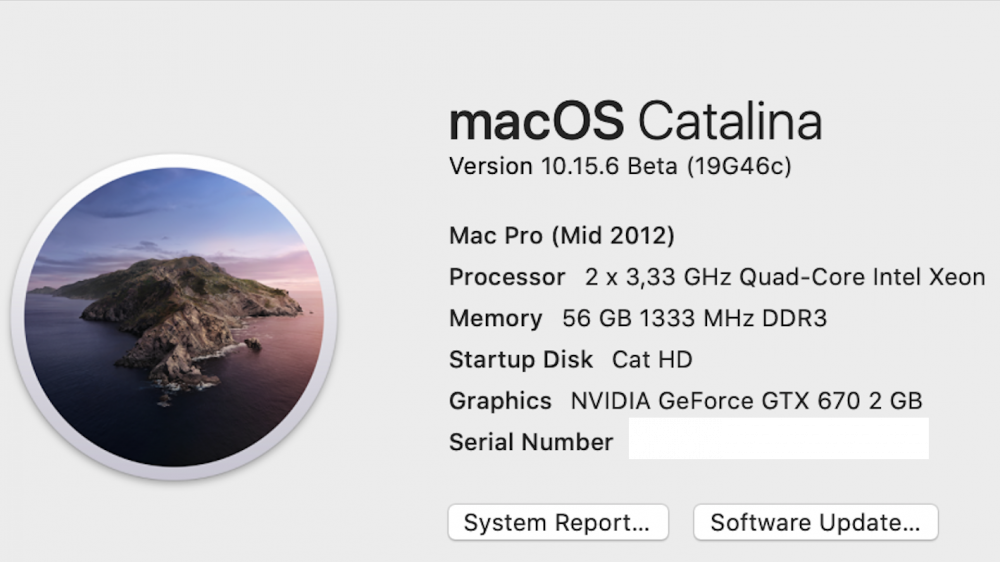
Task: Click the Graphics label
Action: (500, 401)
